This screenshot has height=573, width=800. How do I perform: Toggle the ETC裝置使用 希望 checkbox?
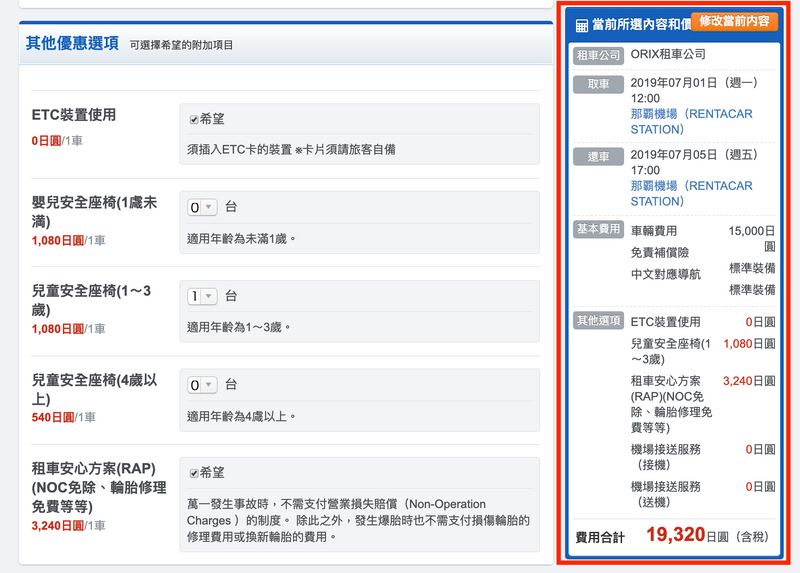pos(194,119)
